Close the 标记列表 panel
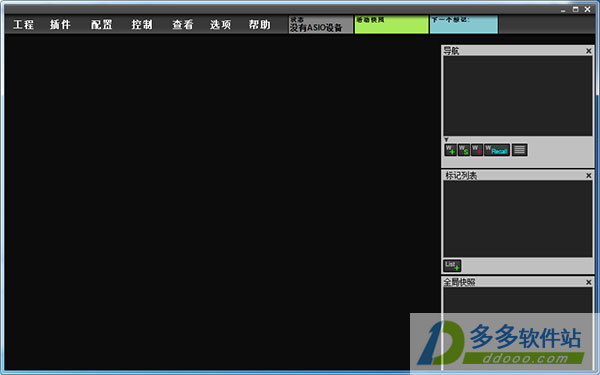Viewport: 600px width, 375px height. 589,176
